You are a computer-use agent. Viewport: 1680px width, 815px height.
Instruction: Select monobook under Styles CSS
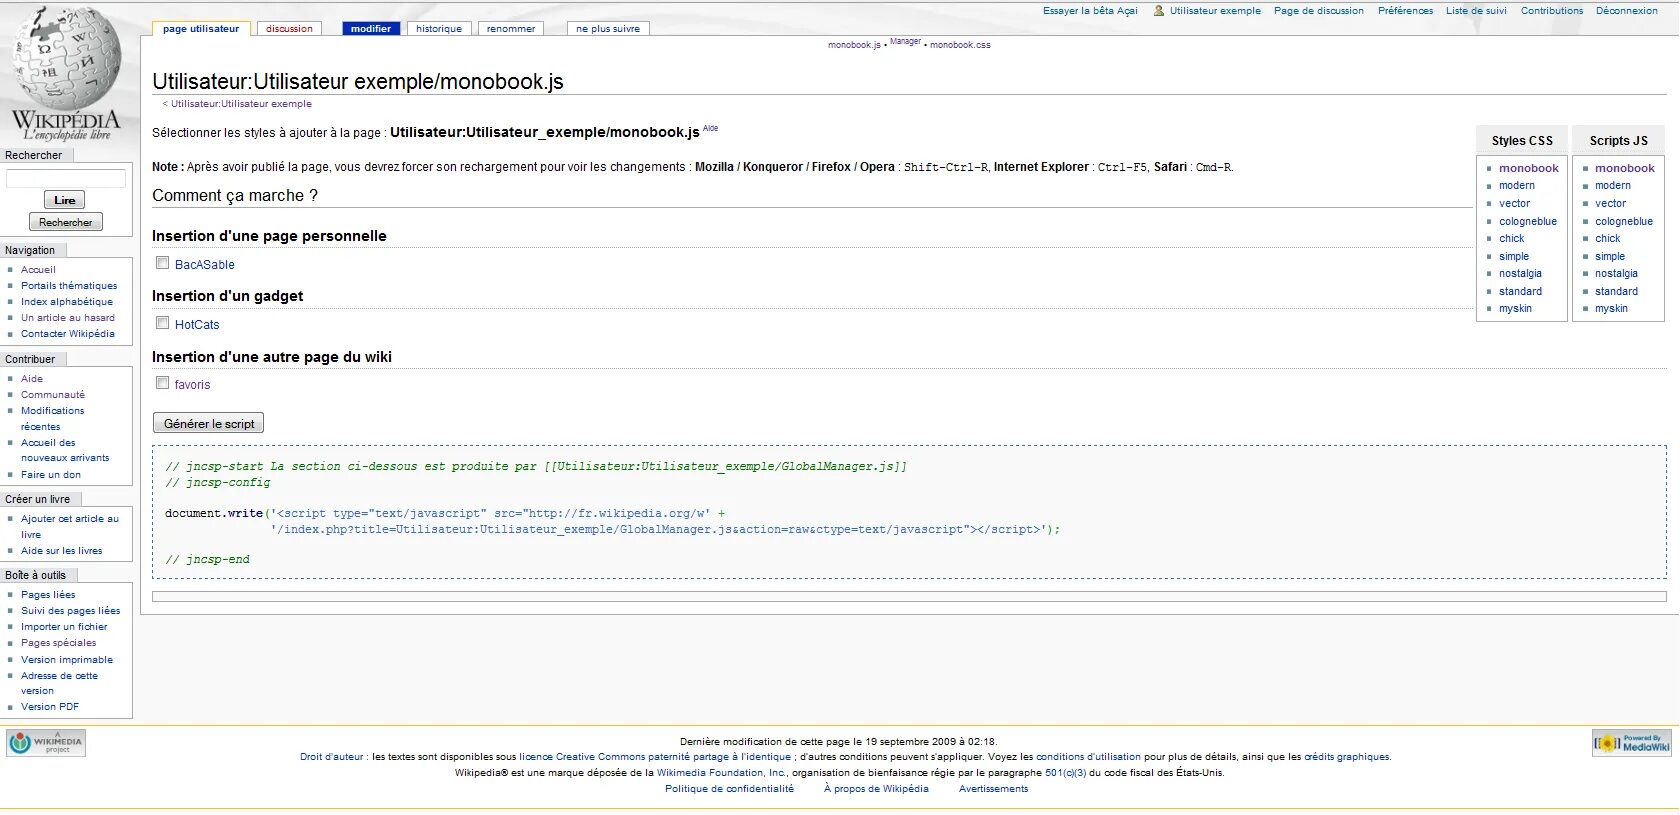pos(1528,168)
